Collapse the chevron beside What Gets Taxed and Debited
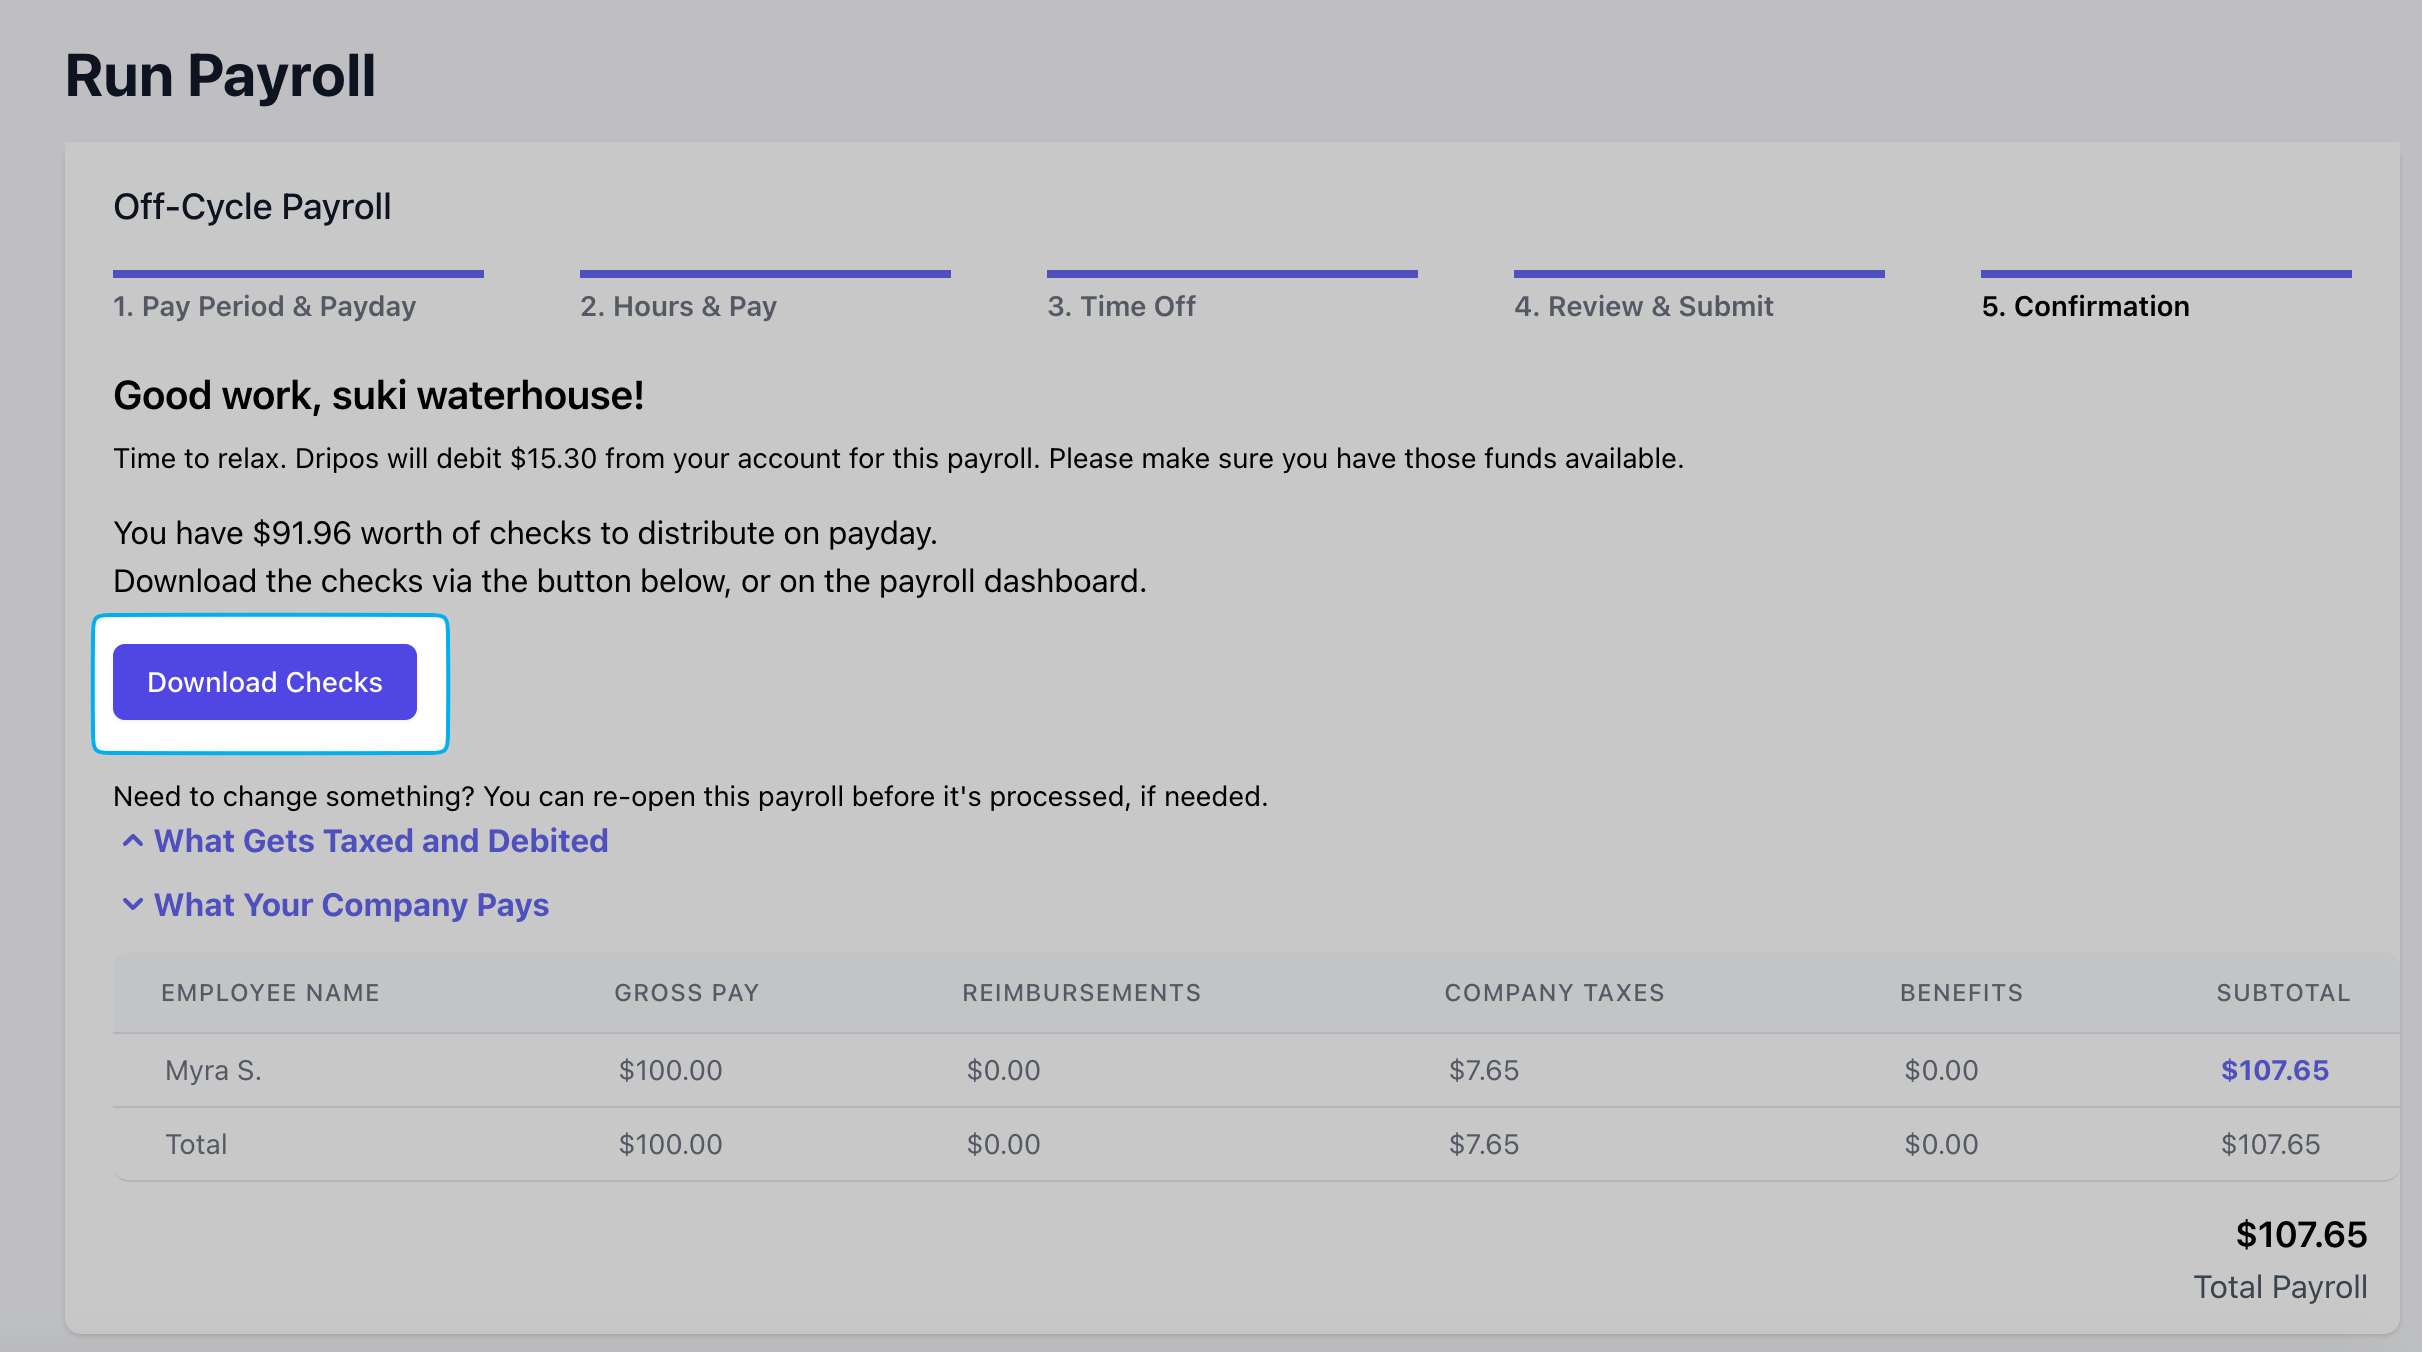Viewport: 2422px width, 1352px height. coord(132,841)
